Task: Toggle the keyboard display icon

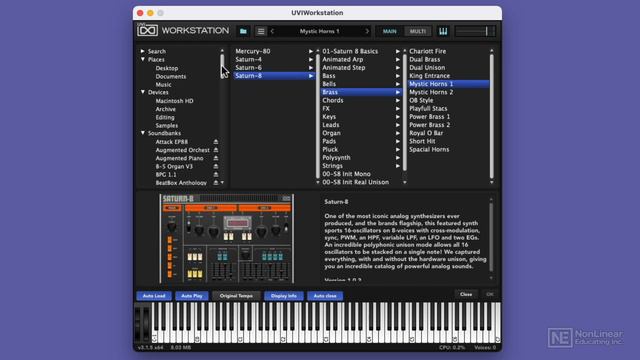Action: [x=443, y=31]
